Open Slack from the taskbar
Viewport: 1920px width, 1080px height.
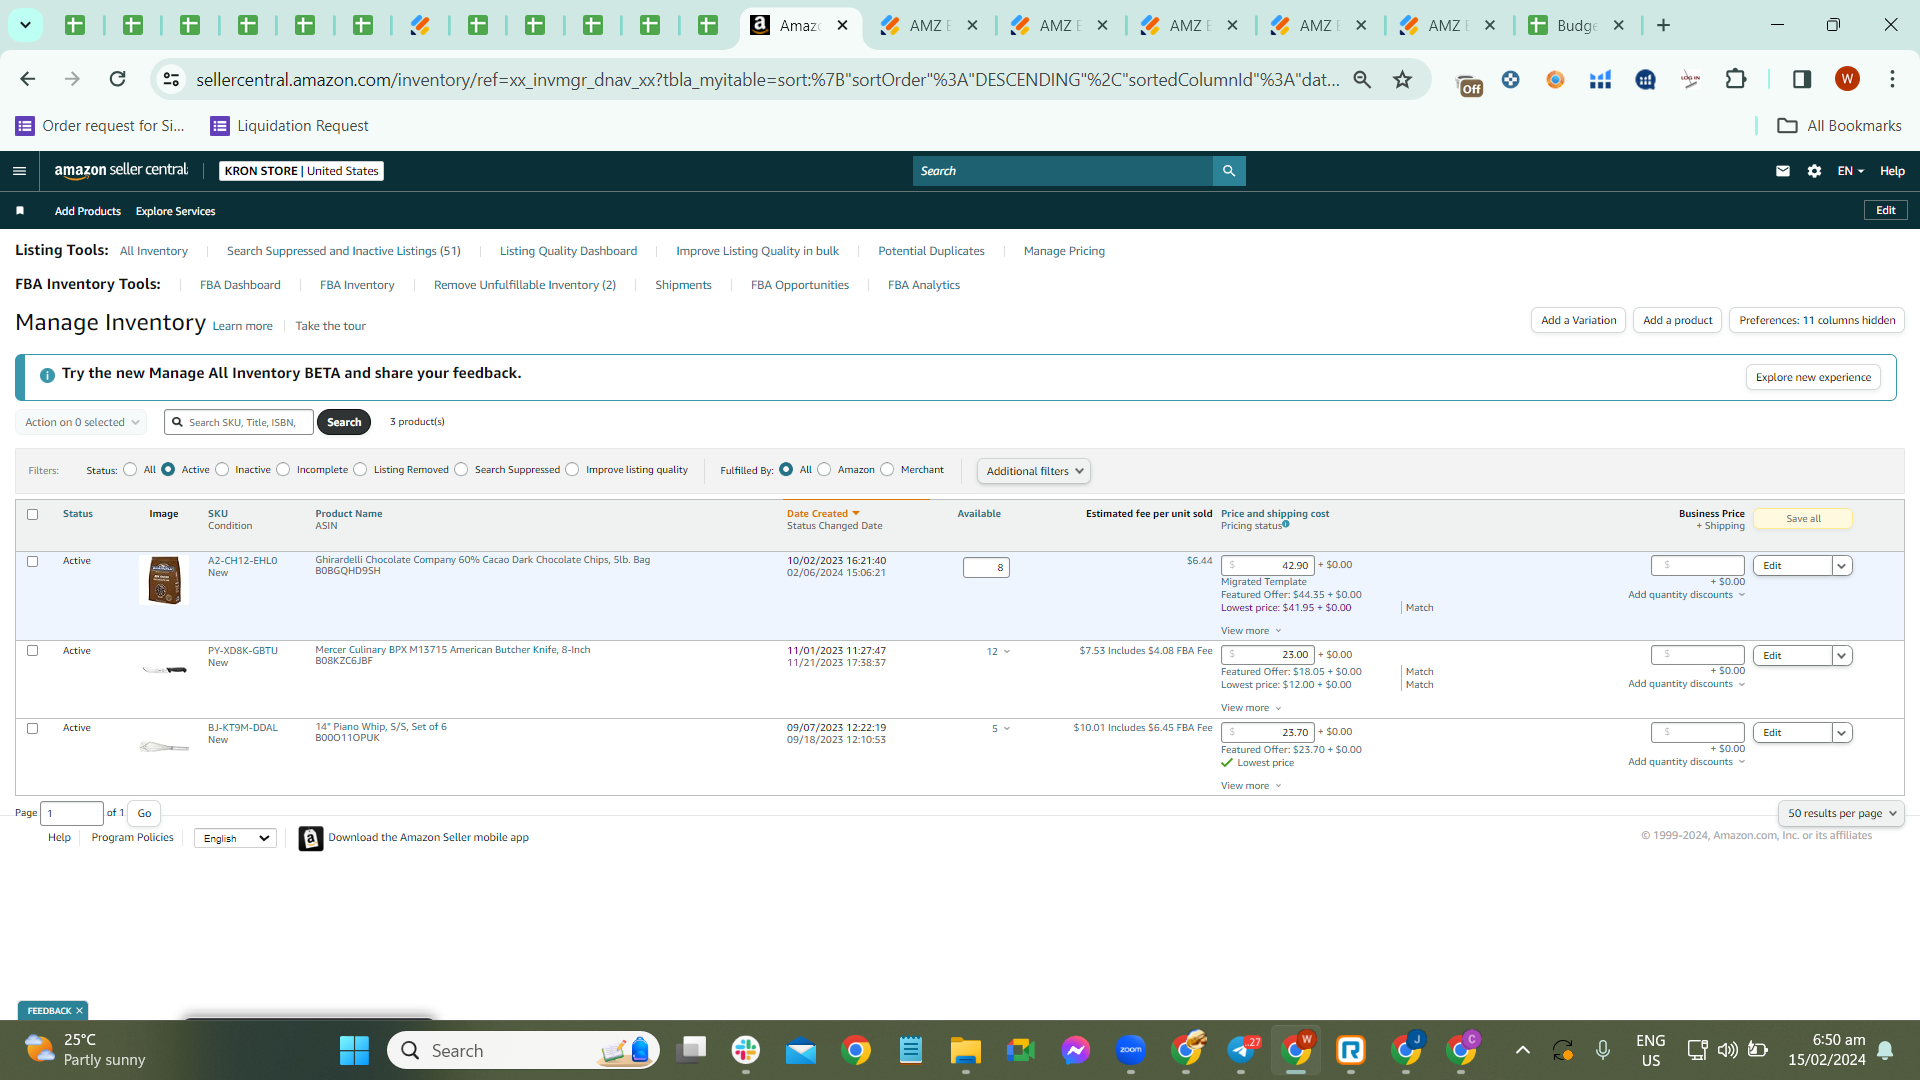point(746,1050)
